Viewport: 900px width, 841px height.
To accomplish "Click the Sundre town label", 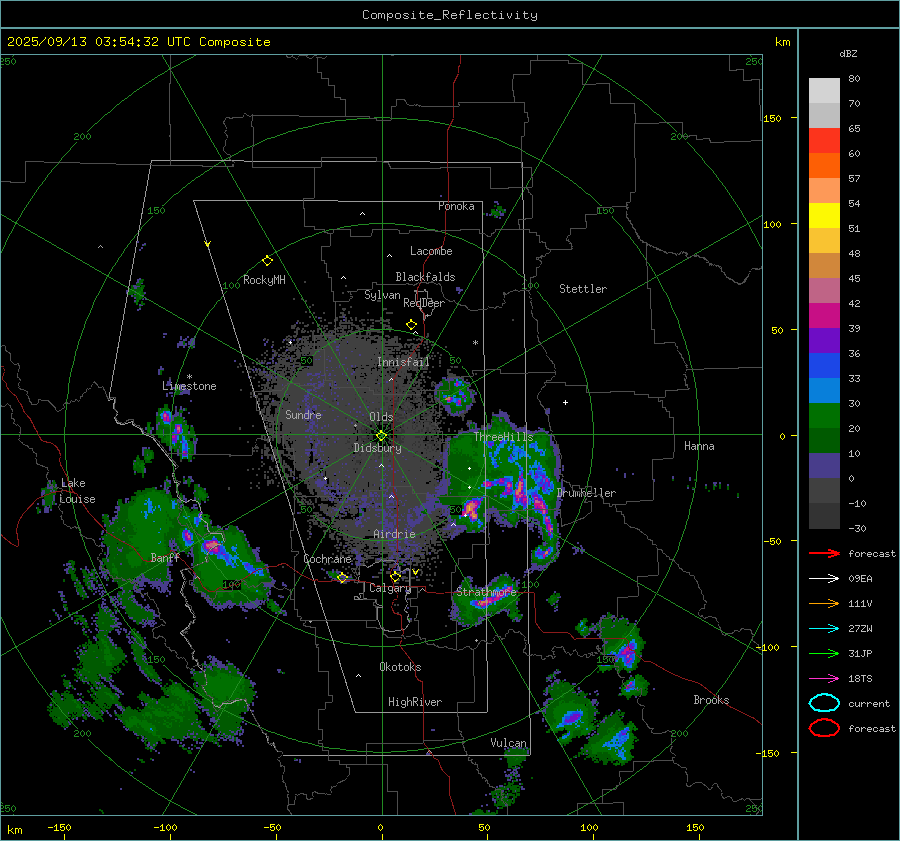I will [303, 414].
